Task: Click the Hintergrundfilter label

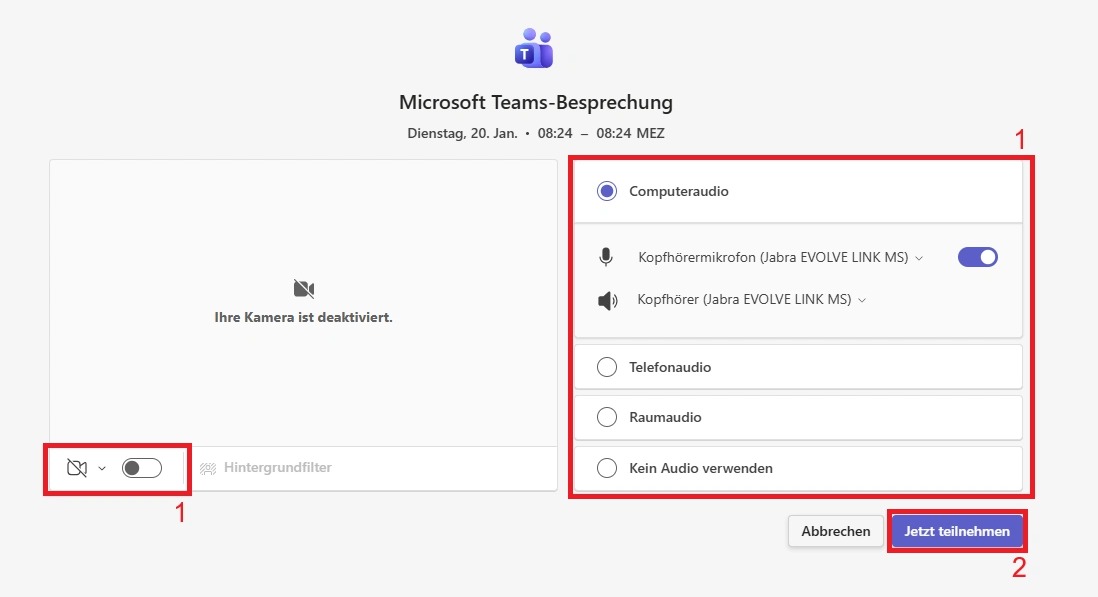Action: (x=277, y=468)
